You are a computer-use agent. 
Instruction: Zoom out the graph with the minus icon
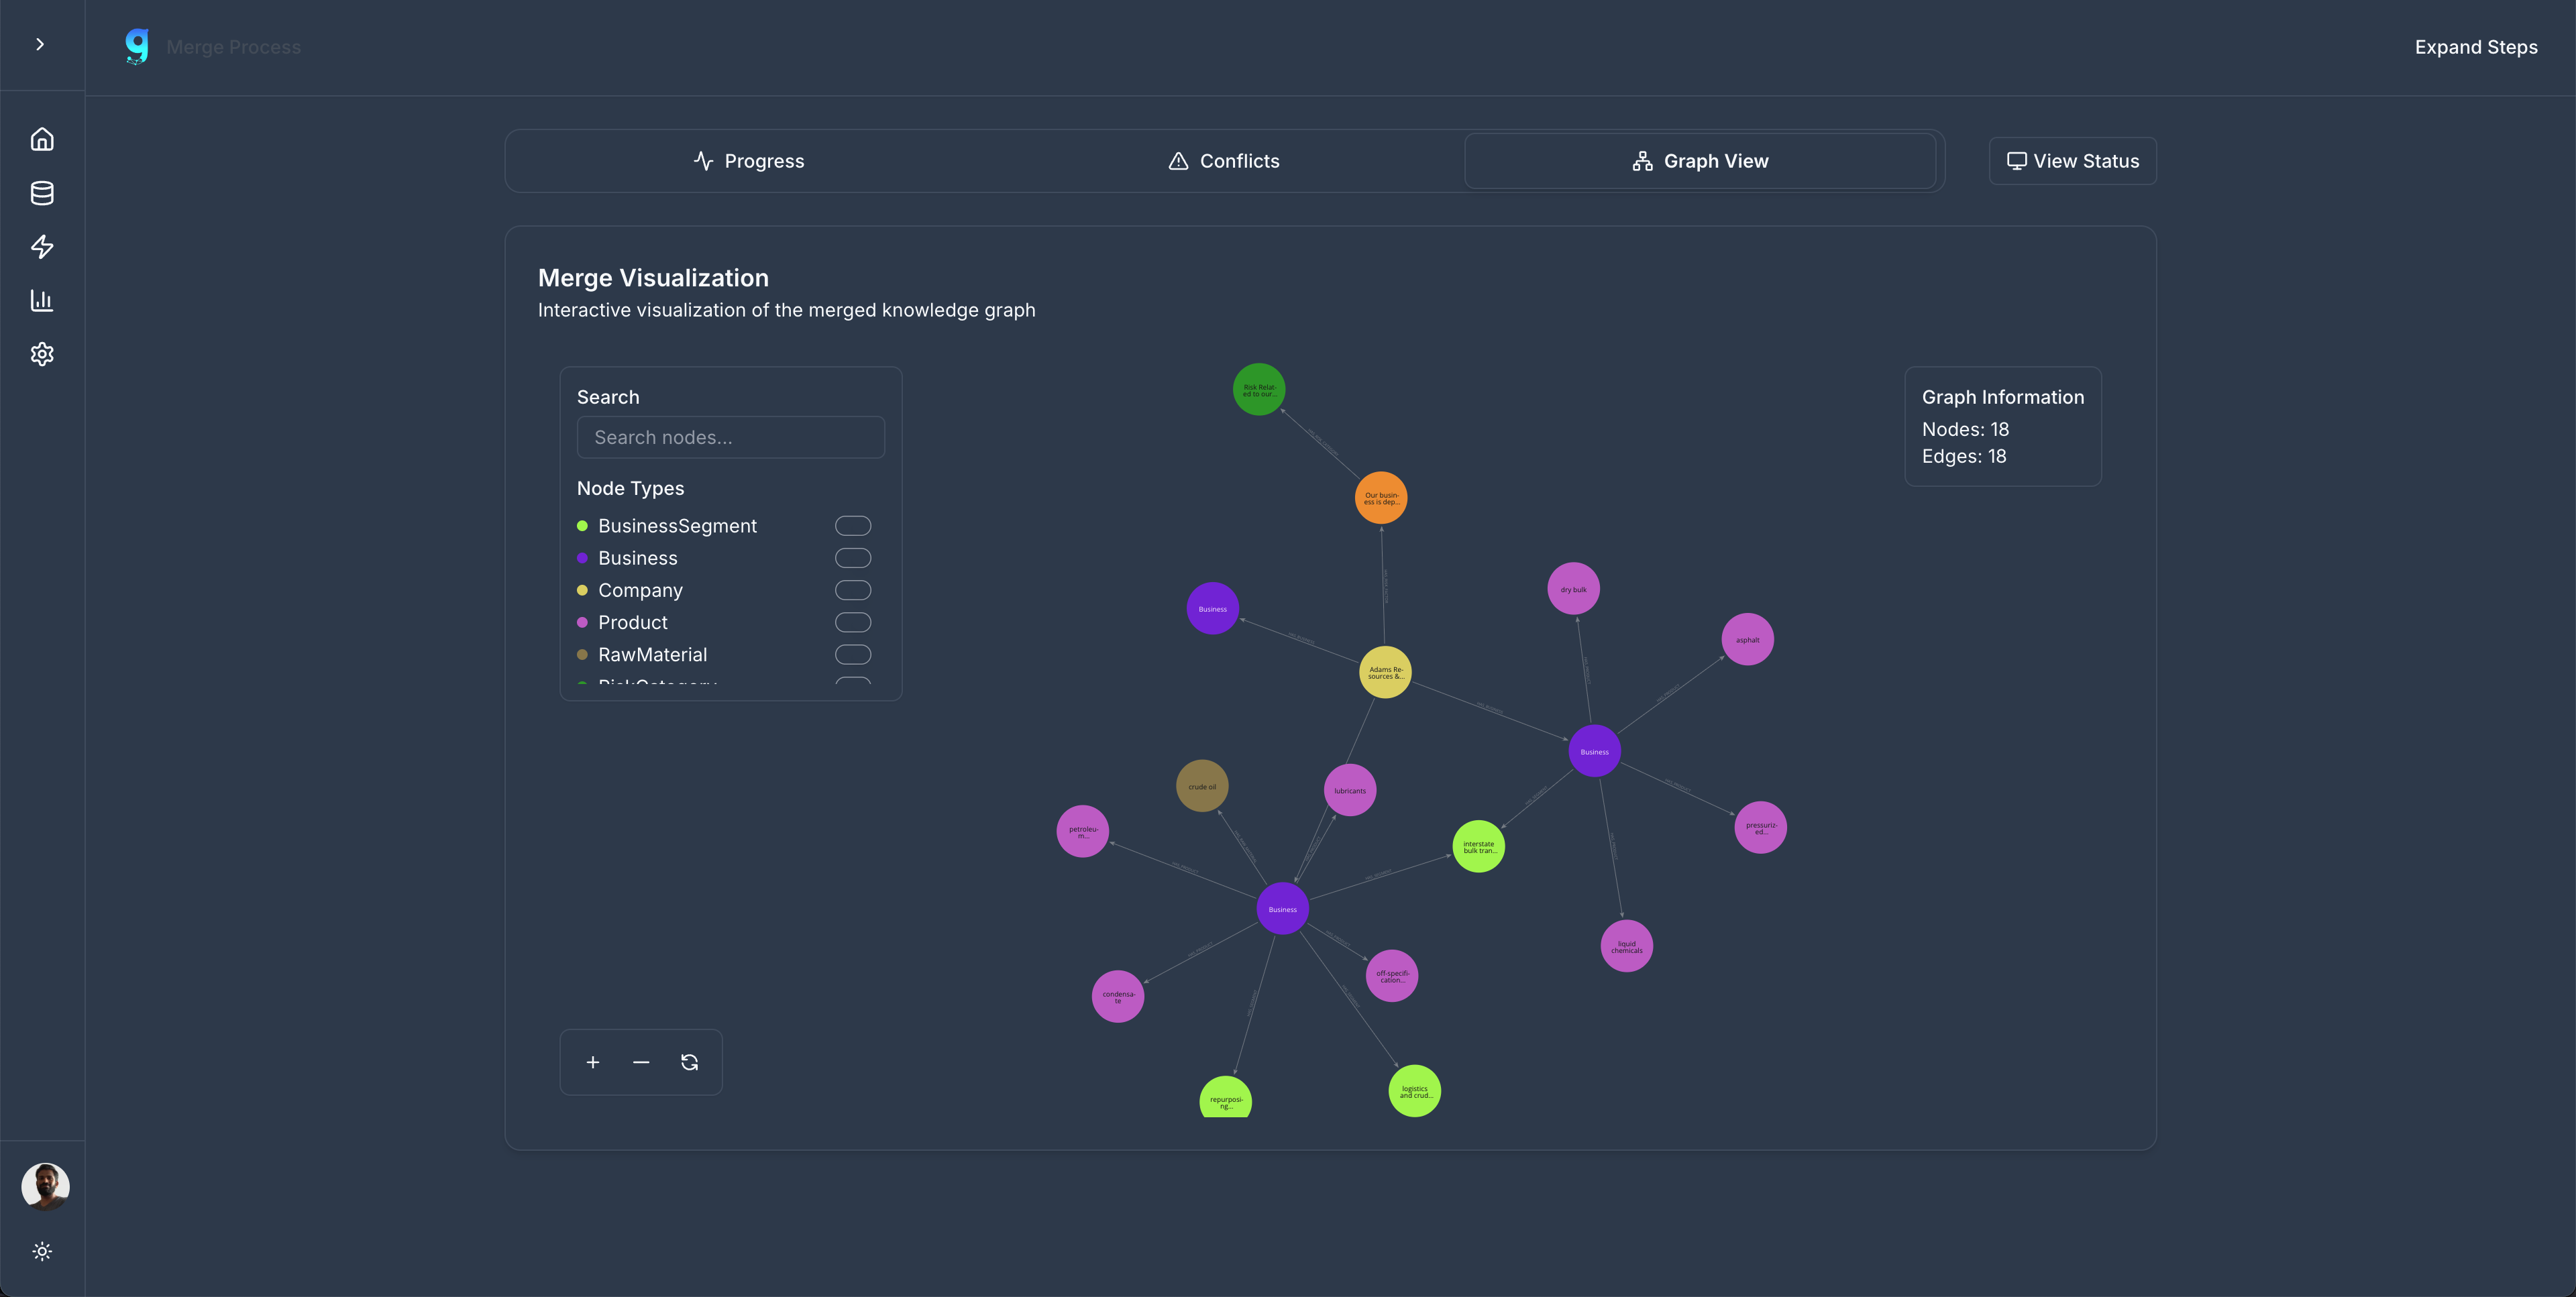pyautogui.click(x=641, y=1062)
